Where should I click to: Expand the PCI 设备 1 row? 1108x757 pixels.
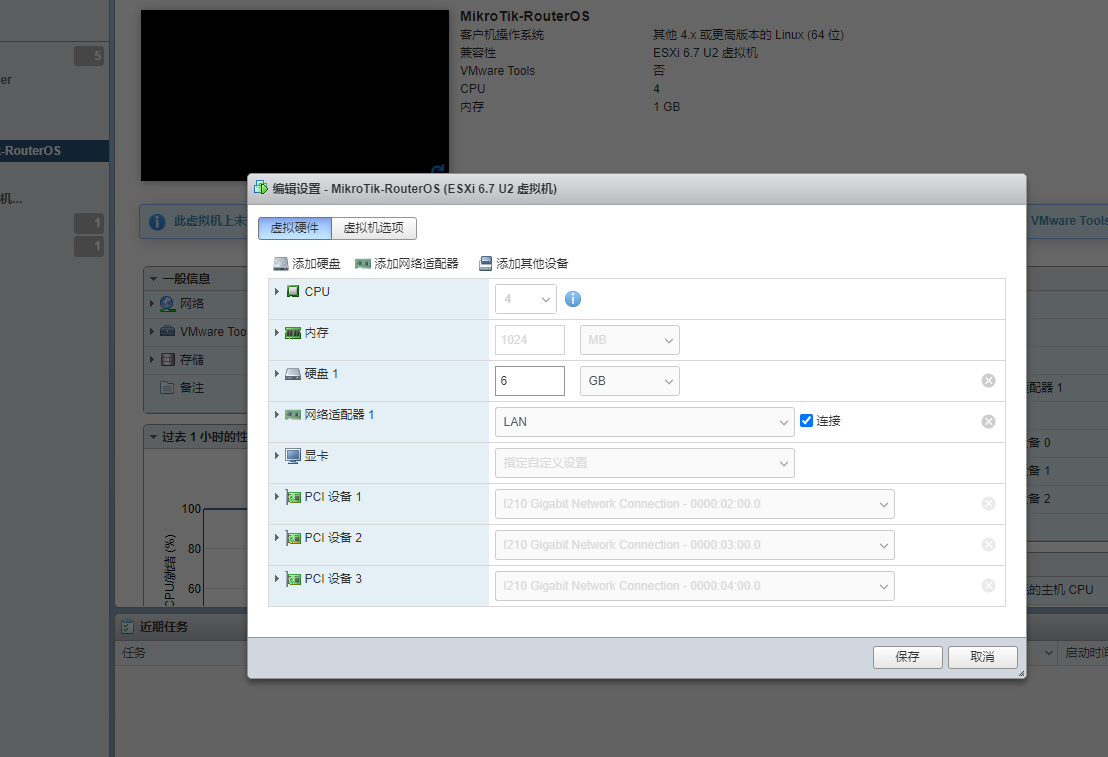coord(276,496)
